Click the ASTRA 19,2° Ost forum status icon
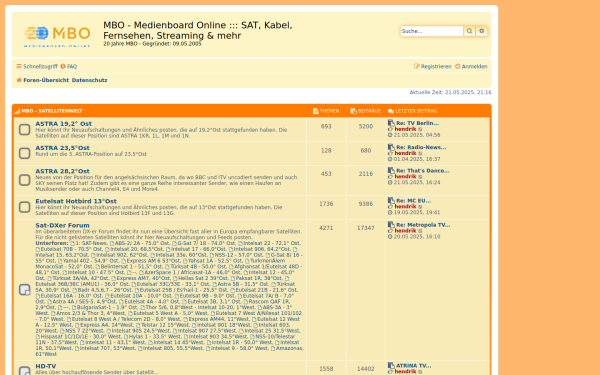This screenshot has height=375, width=600. (24, 129)
